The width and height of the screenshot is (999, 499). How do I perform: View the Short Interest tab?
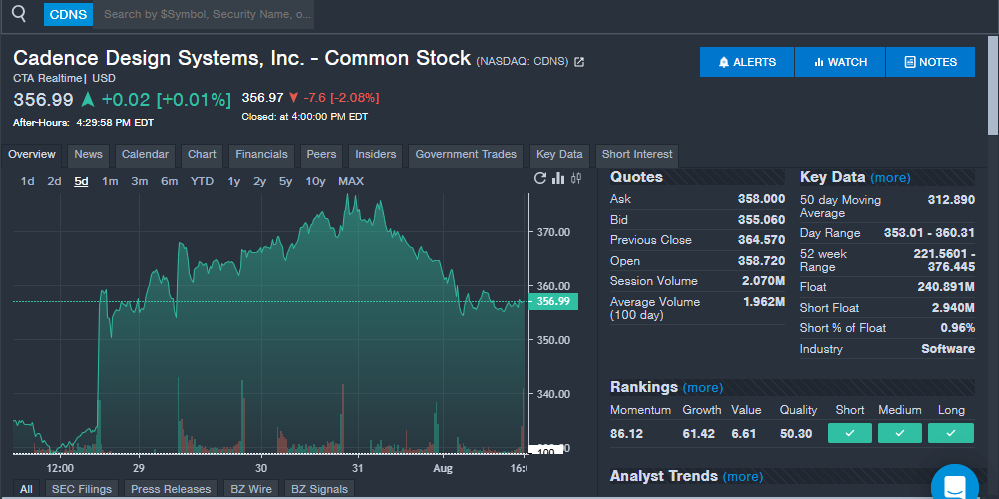click(637, 155)
